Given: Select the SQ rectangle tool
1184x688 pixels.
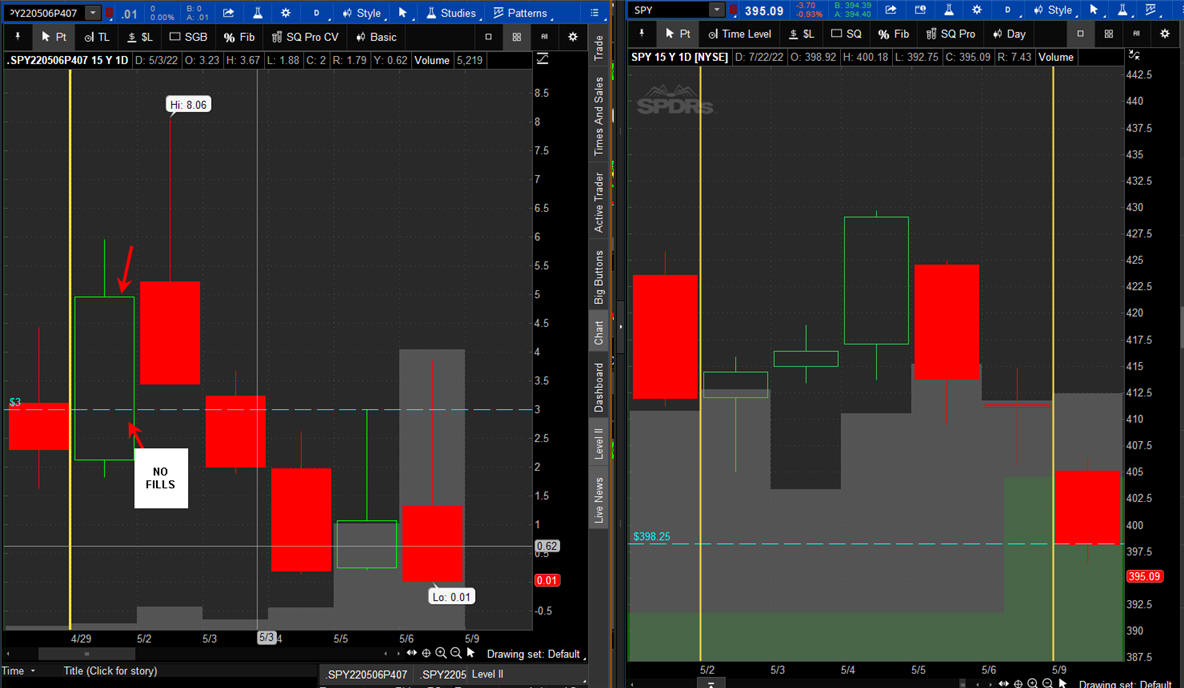Looking at the screenshot, I should click(x=846, y=33).
